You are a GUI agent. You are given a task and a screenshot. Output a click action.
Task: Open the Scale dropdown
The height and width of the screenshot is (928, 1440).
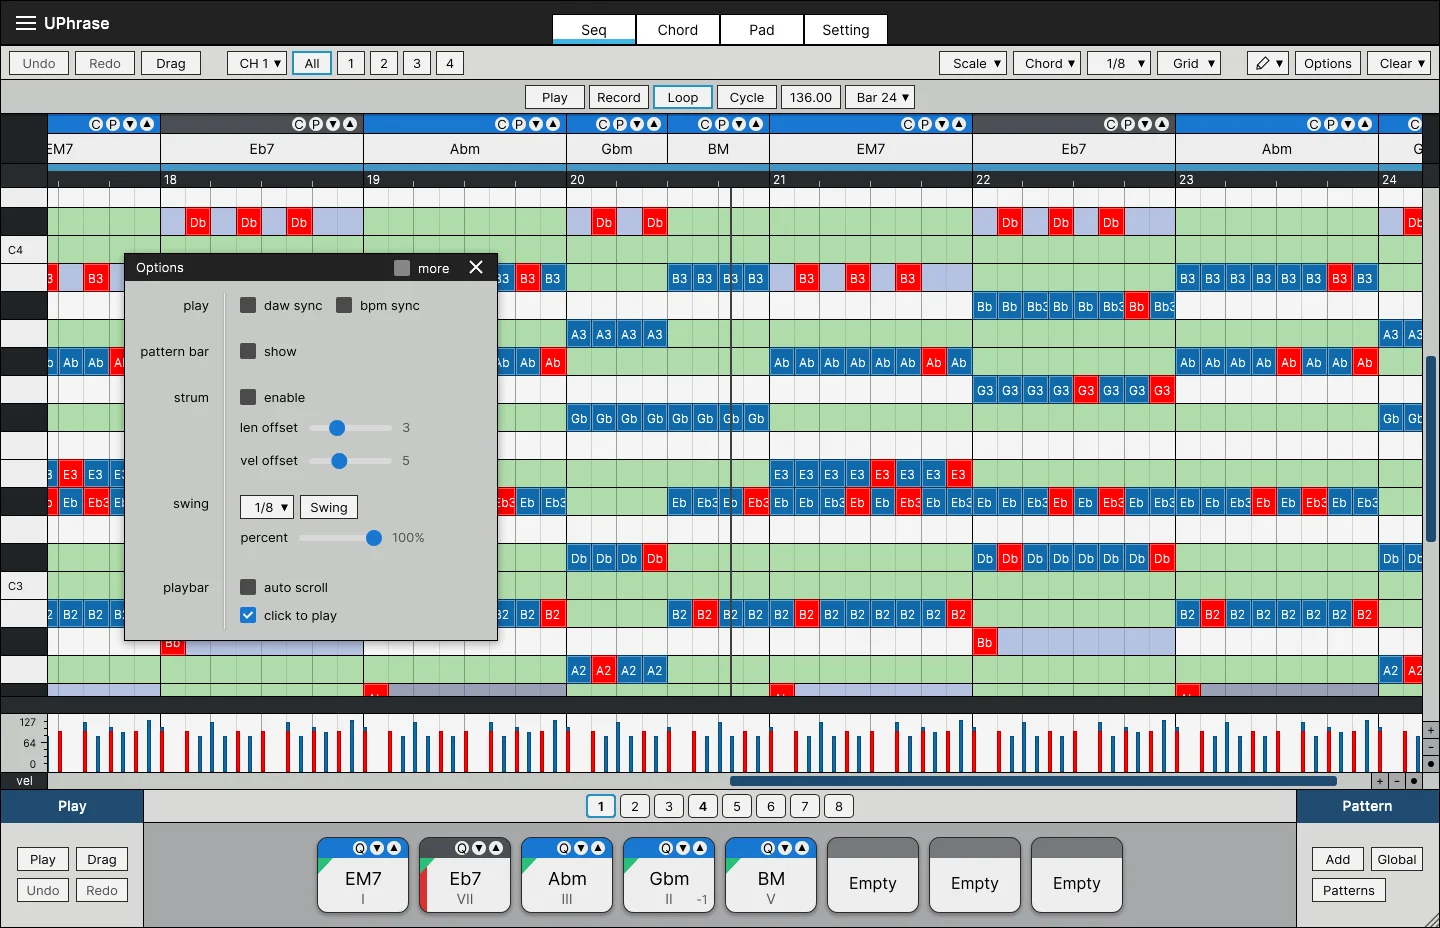click(x=973, y=63)
